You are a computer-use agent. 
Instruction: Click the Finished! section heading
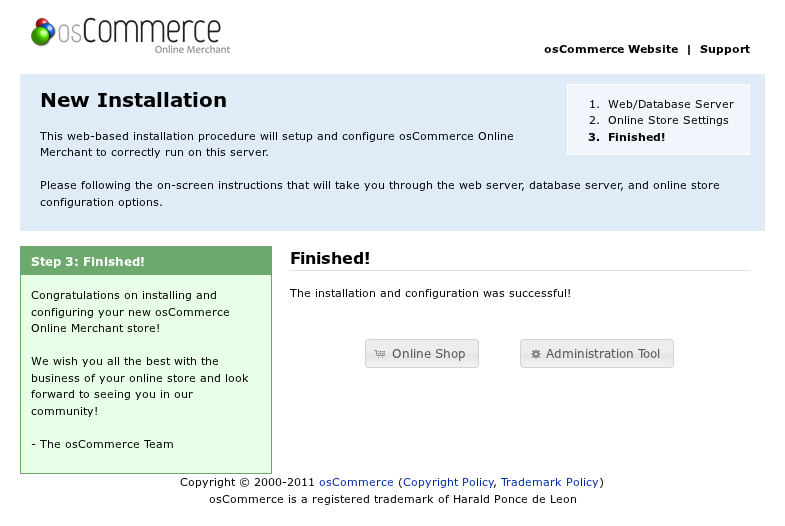tap(330, 258)
